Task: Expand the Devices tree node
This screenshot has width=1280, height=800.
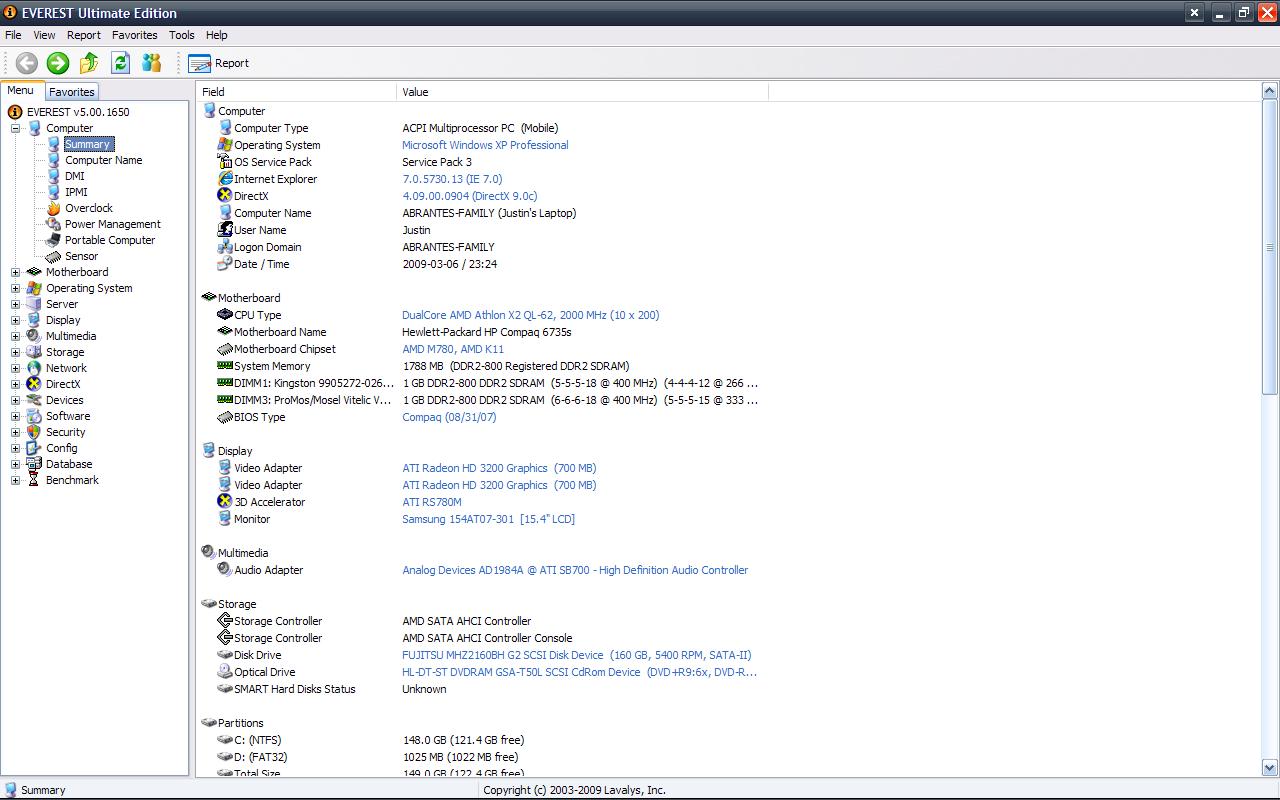Action: 15,400
